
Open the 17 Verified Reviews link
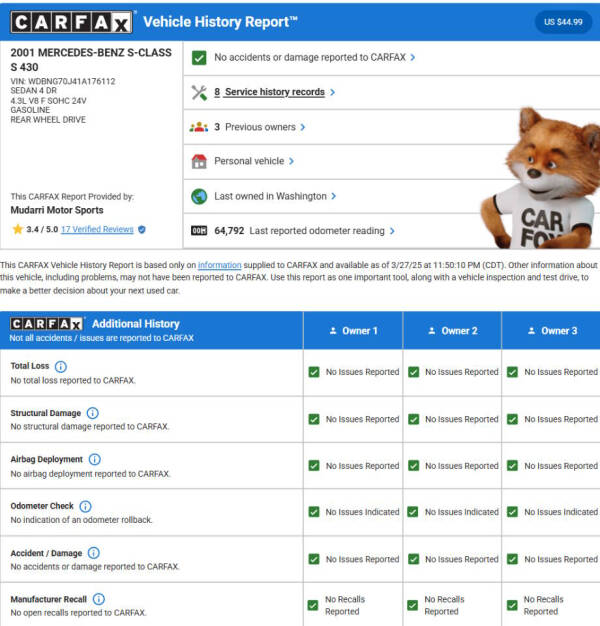click(97, 229)
